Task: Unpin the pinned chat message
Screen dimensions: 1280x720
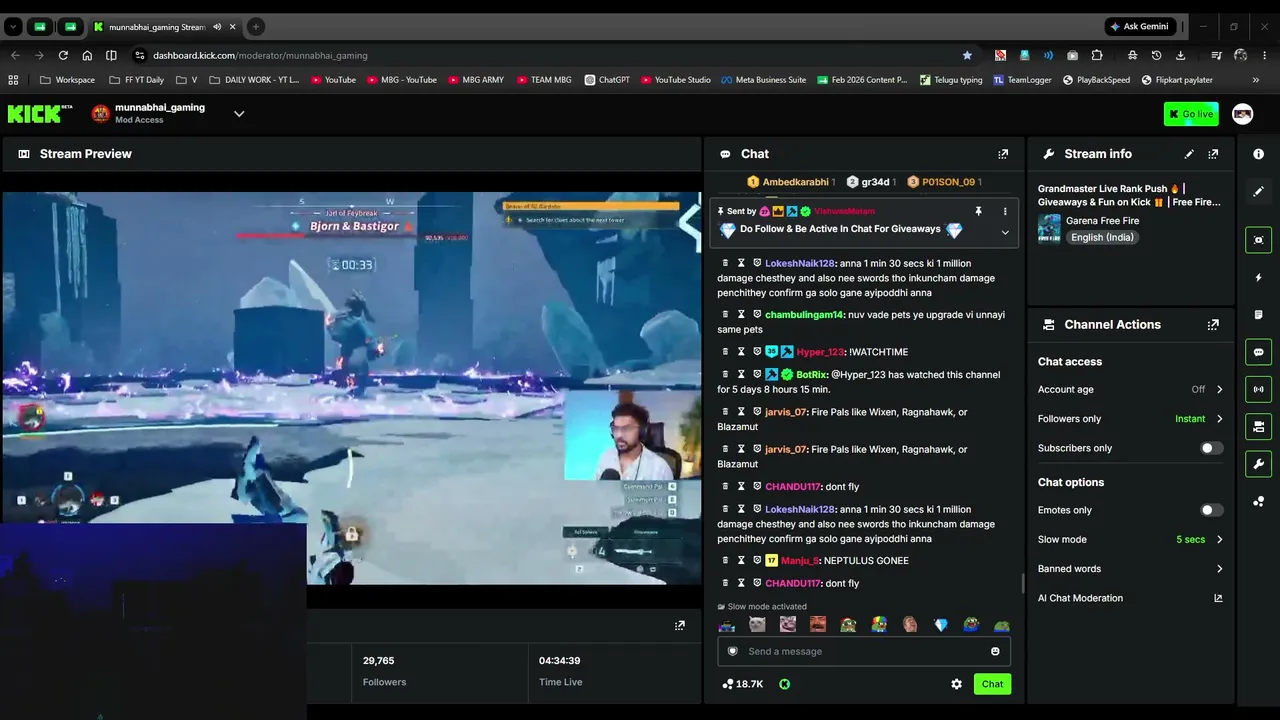Action: click(x=978, y=211)
